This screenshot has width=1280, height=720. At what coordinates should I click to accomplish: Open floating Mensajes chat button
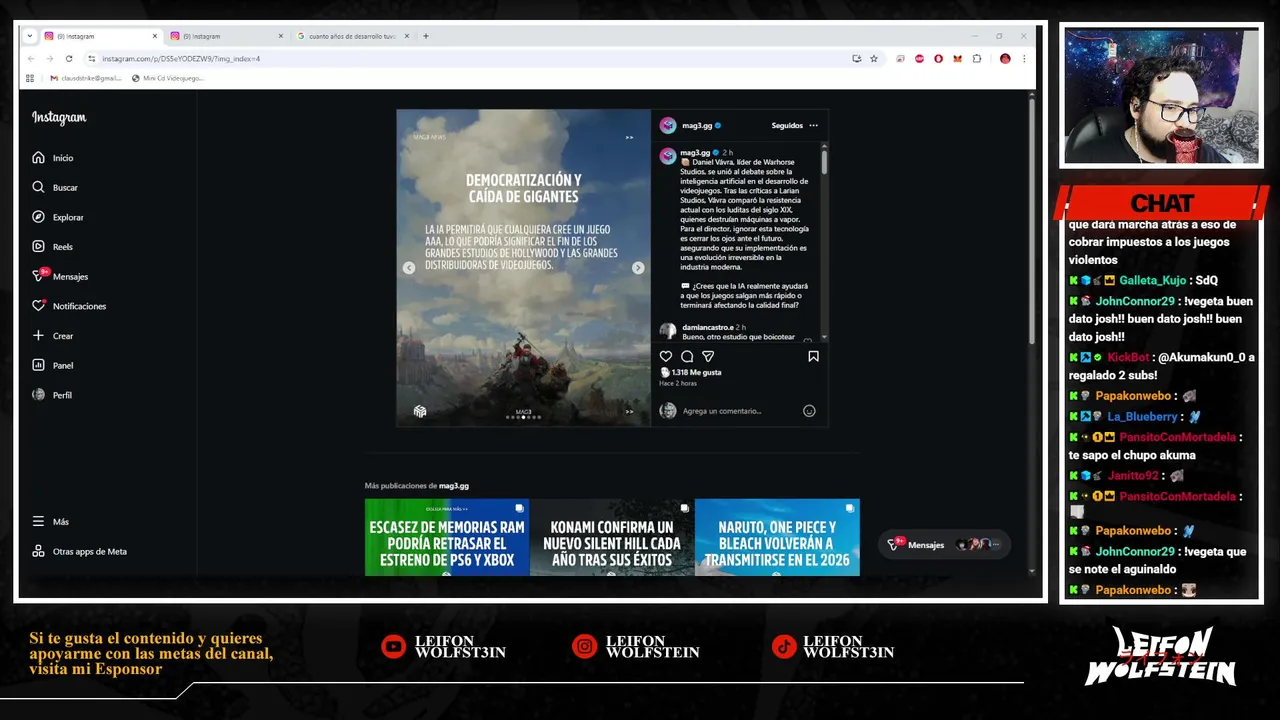[x=942, y=545]
